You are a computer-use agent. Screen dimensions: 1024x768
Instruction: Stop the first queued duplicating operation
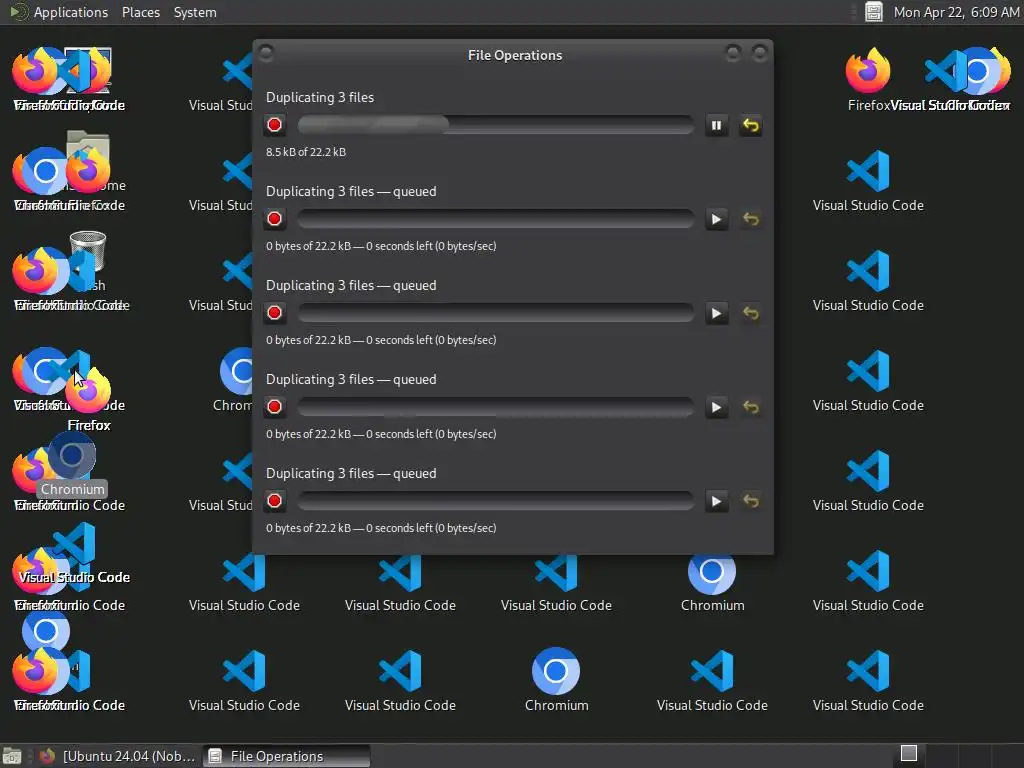coord(274,219)
